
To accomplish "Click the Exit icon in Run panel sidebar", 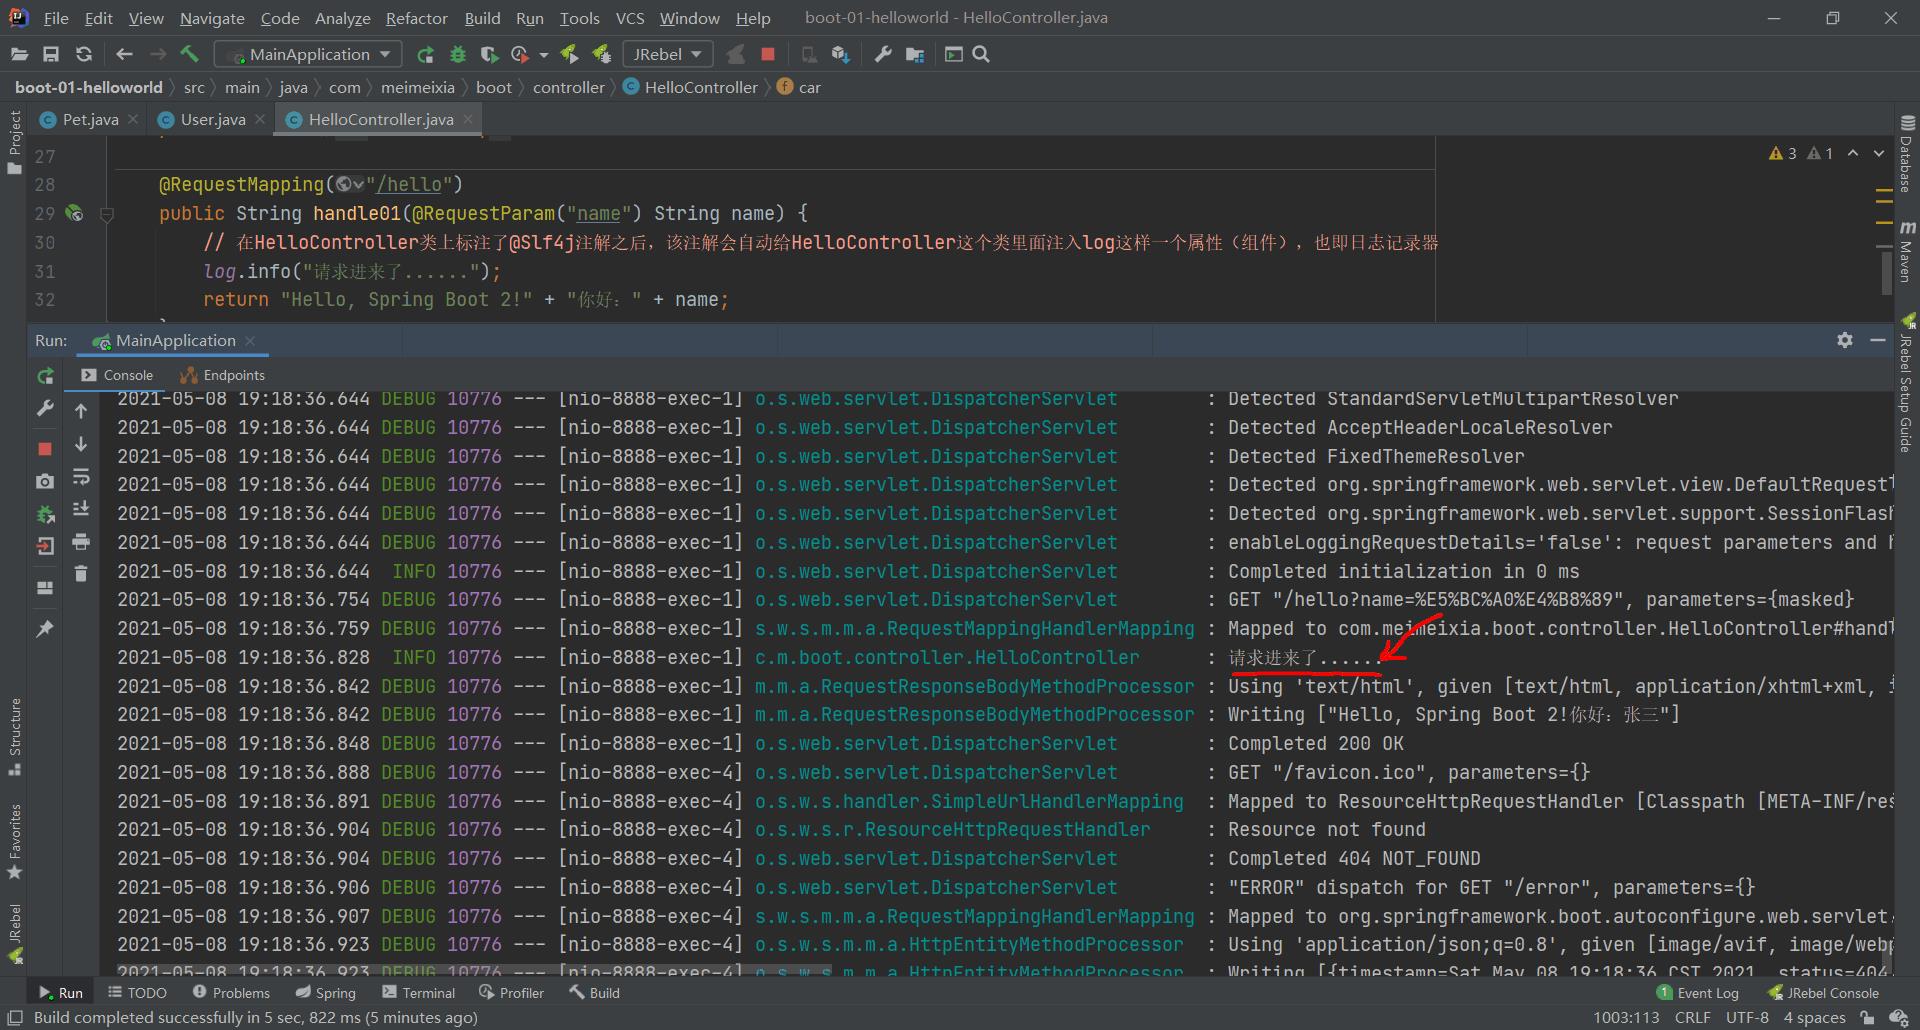I will click(x=45, y=546).
